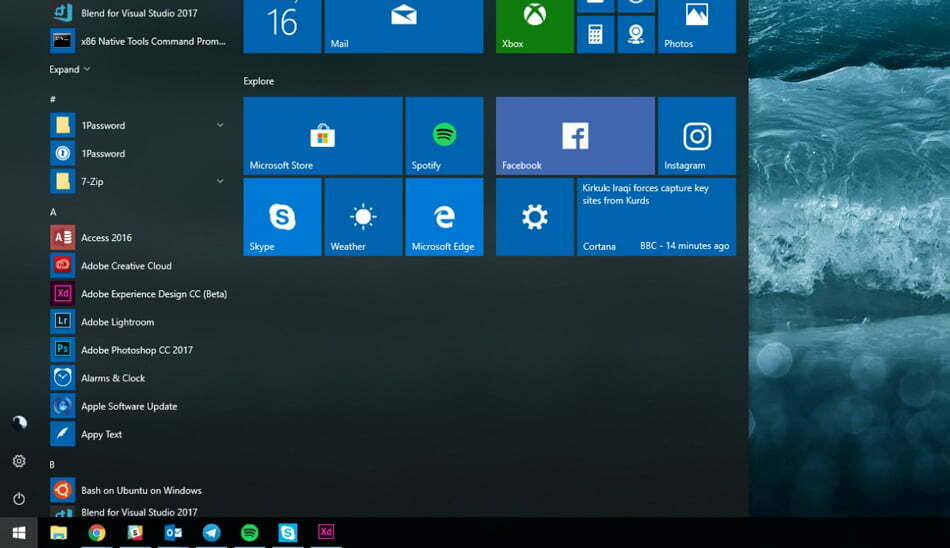Select the Explore tile group header
Viewport: 950px width, 548px height.
[259, 81]
